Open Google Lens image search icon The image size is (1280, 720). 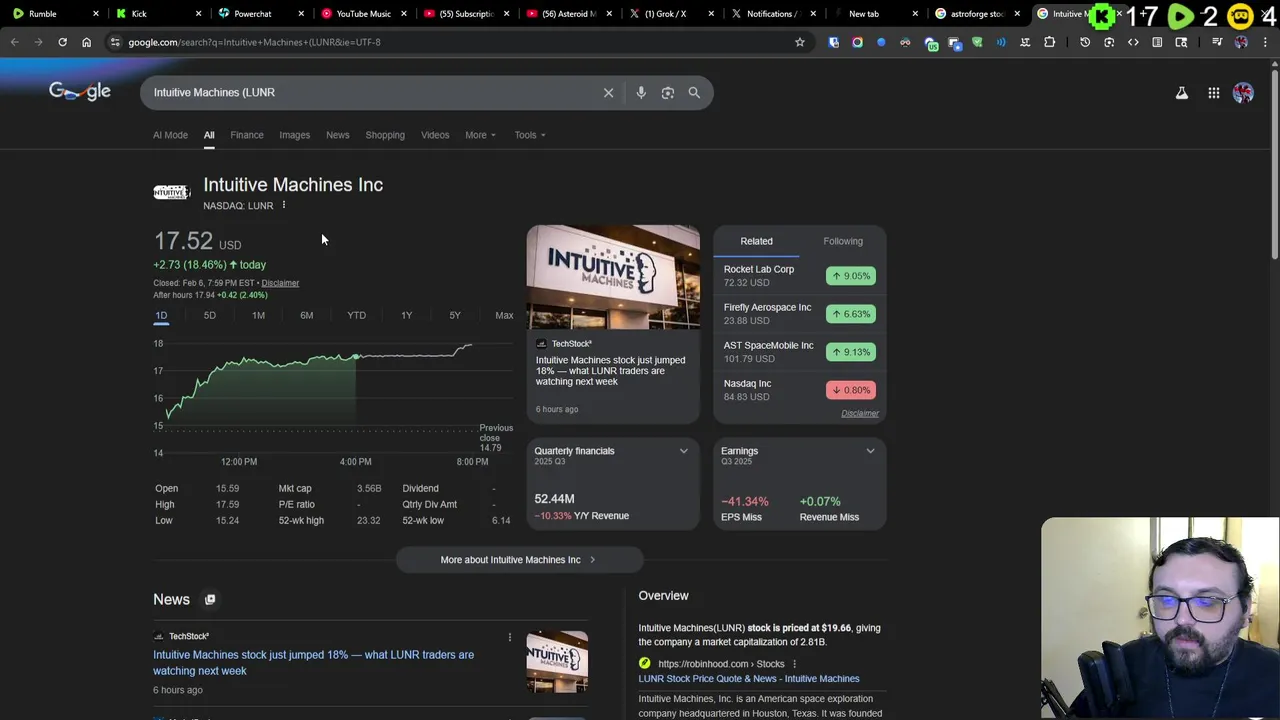[668, 93]
